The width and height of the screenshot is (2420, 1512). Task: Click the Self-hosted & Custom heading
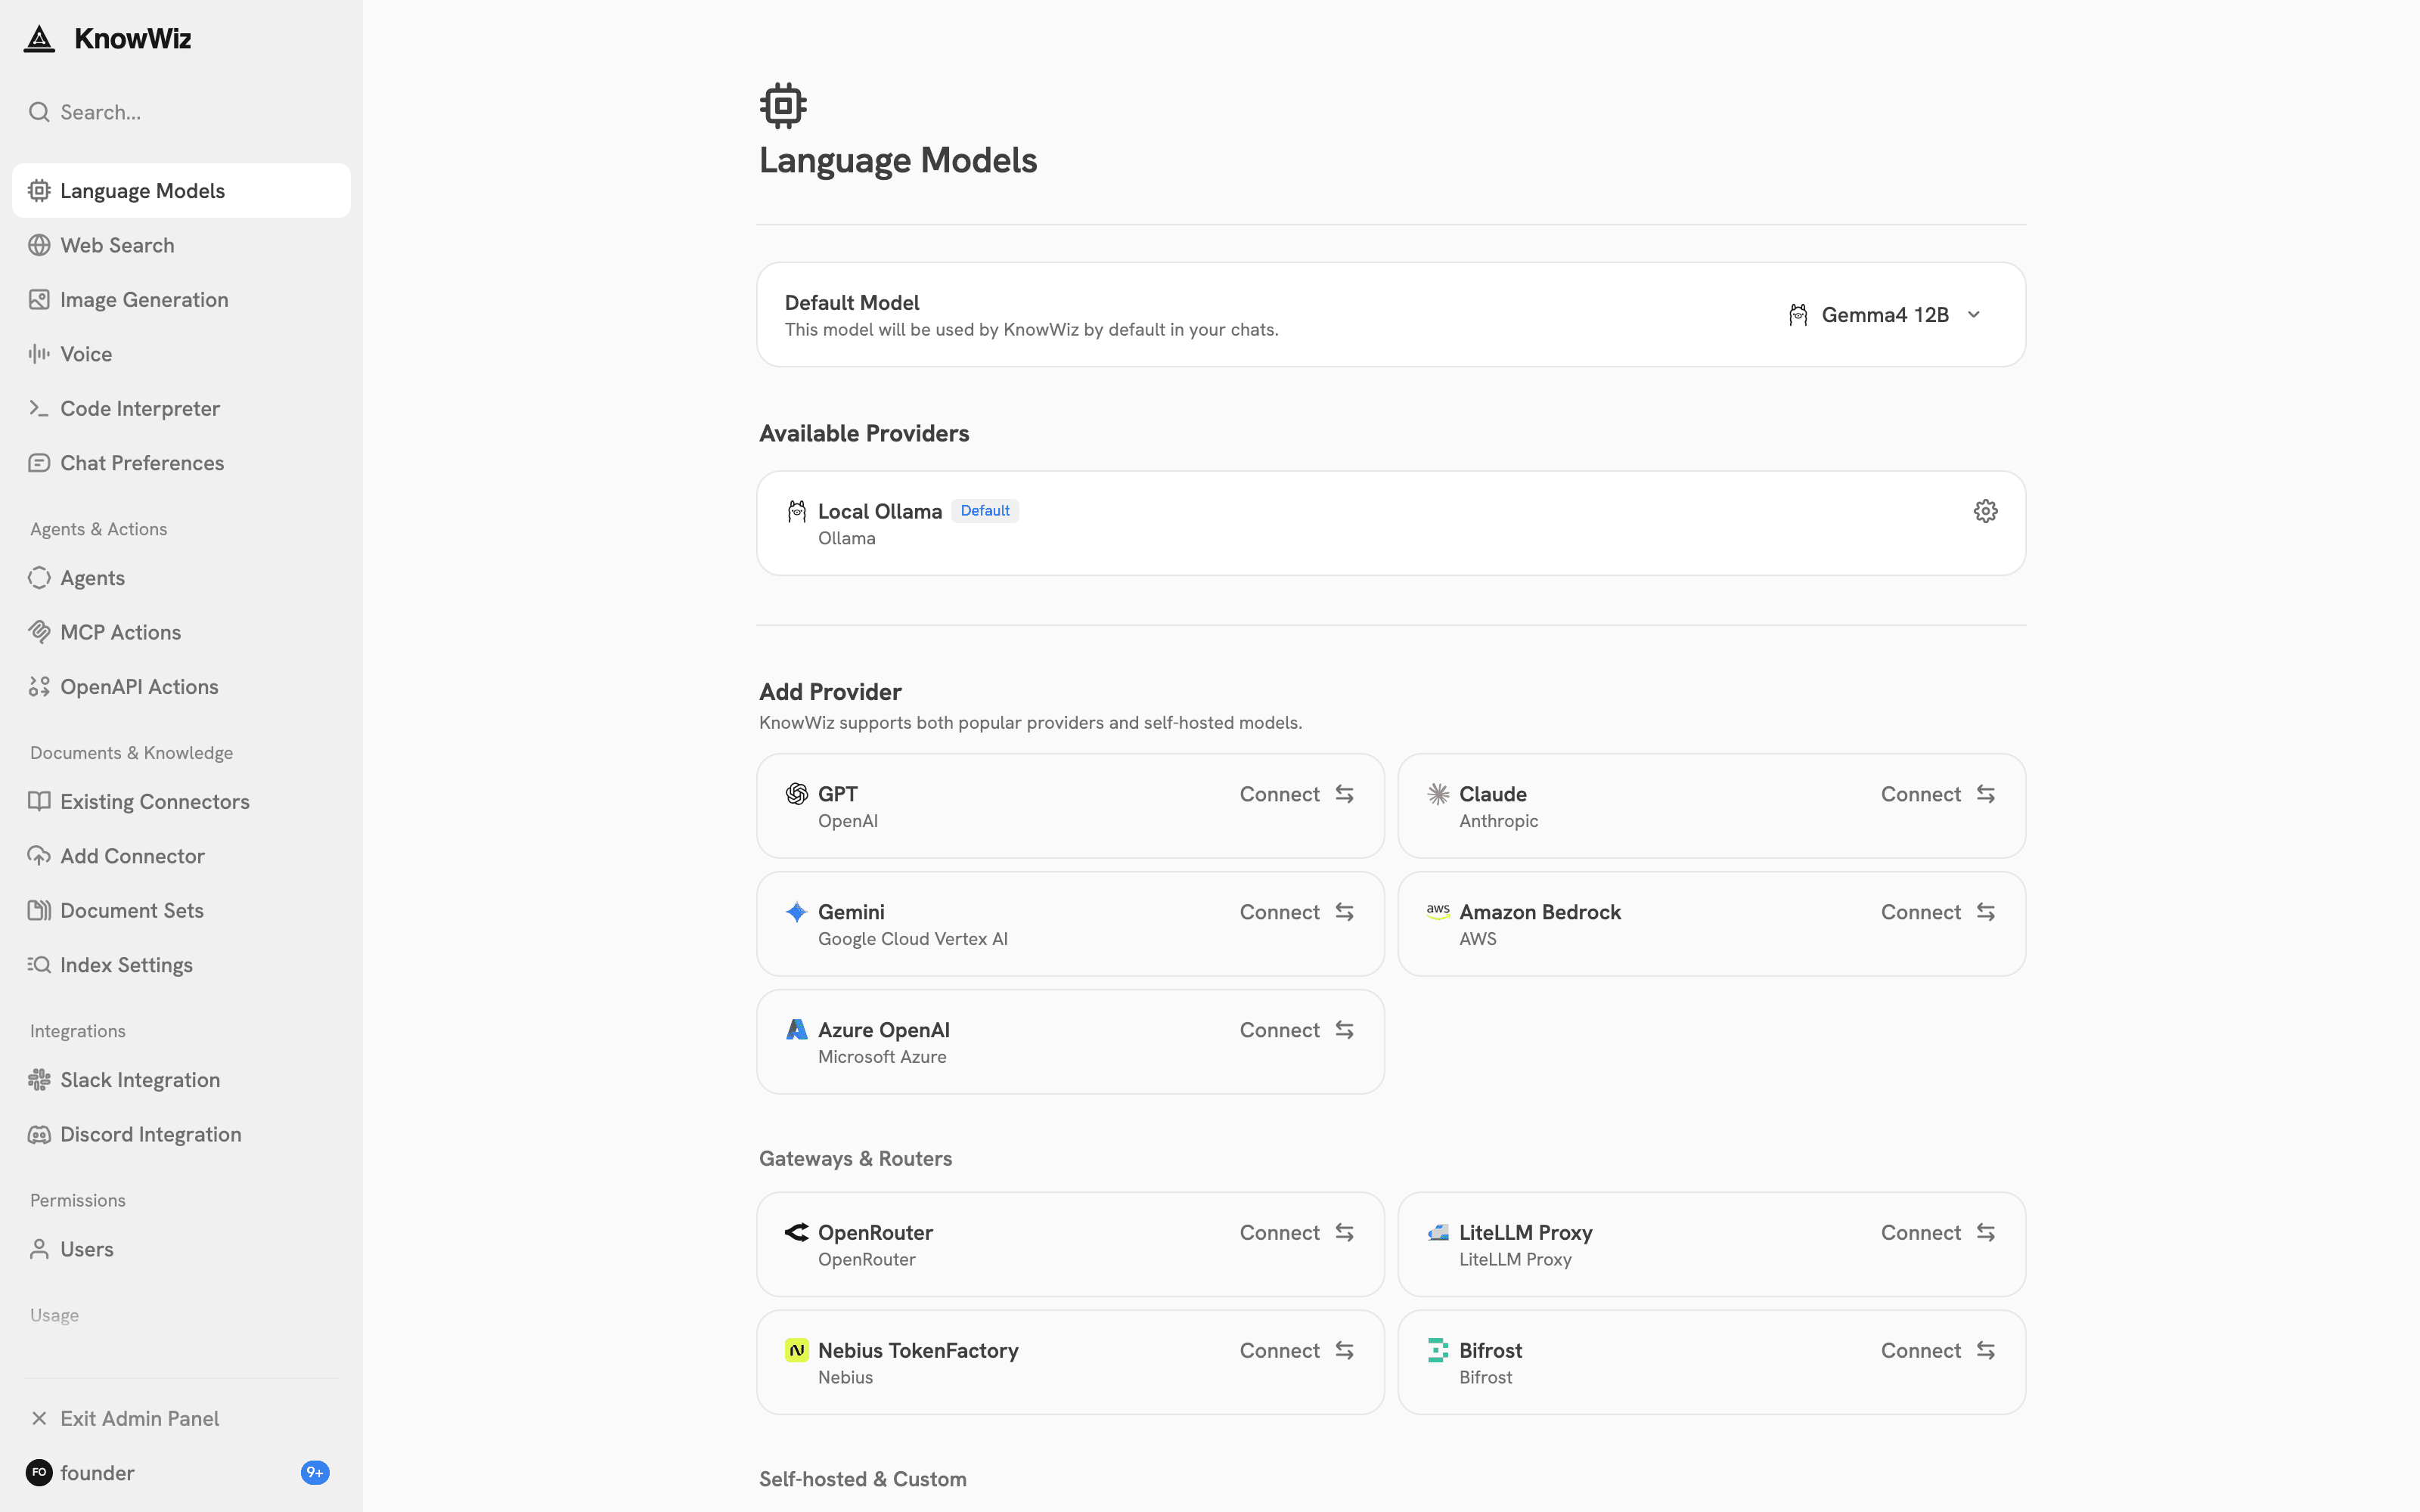(862, 1479)
